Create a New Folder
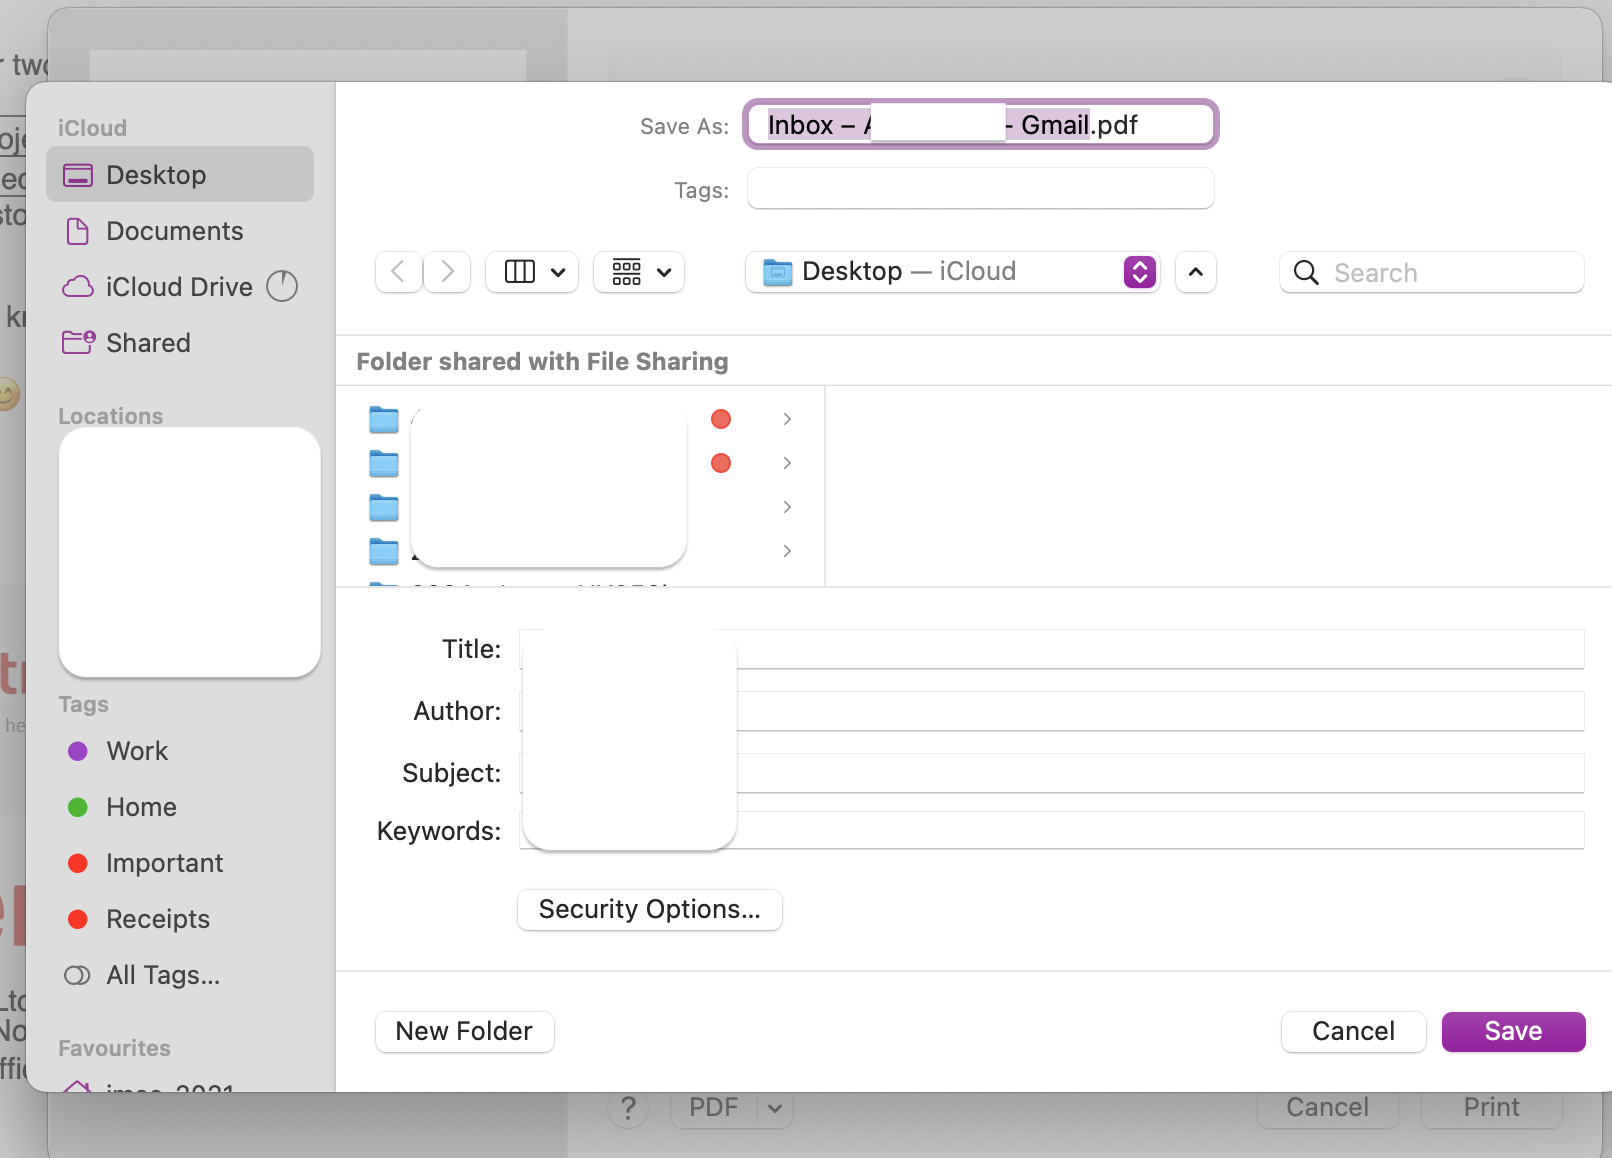 pos(465,1032)
